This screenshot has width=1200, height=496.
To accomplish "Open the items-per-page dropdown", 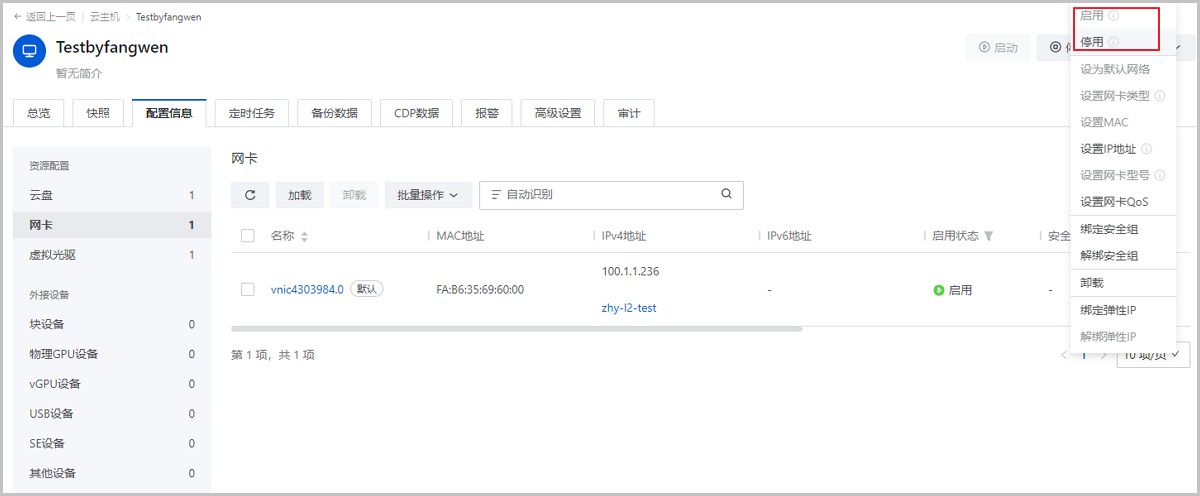I will click(1152, 354).
